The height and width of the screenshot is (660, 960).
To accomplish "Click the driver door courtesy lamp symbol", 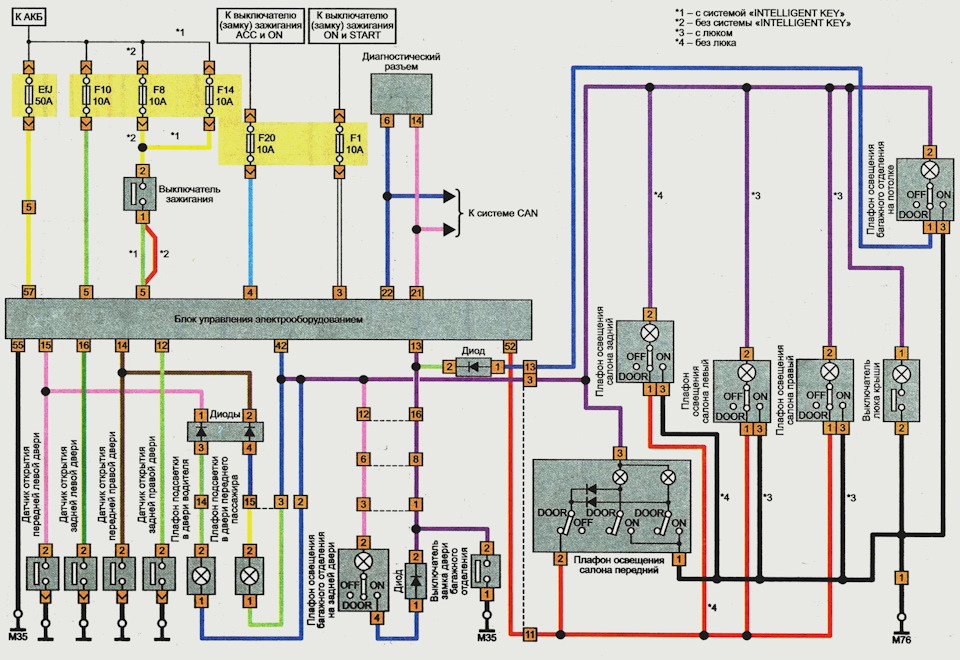I will [x=201, y=576].
